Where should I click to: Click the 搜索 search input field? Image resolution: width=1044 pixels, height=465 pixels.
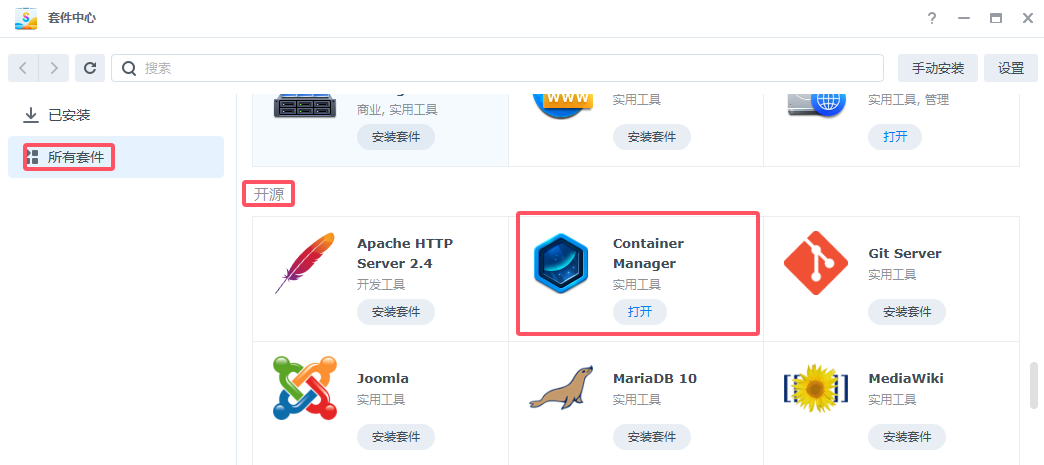pyautogui.click(x=497, y=68)
